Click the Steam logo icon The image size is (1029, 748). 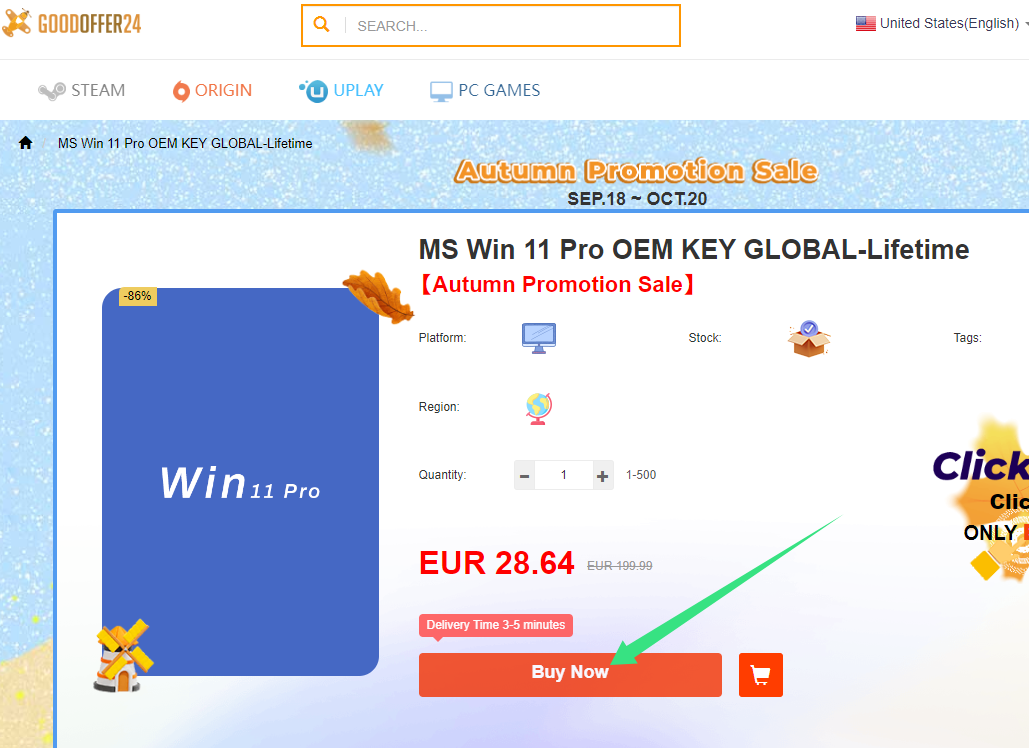pos(51,91)
